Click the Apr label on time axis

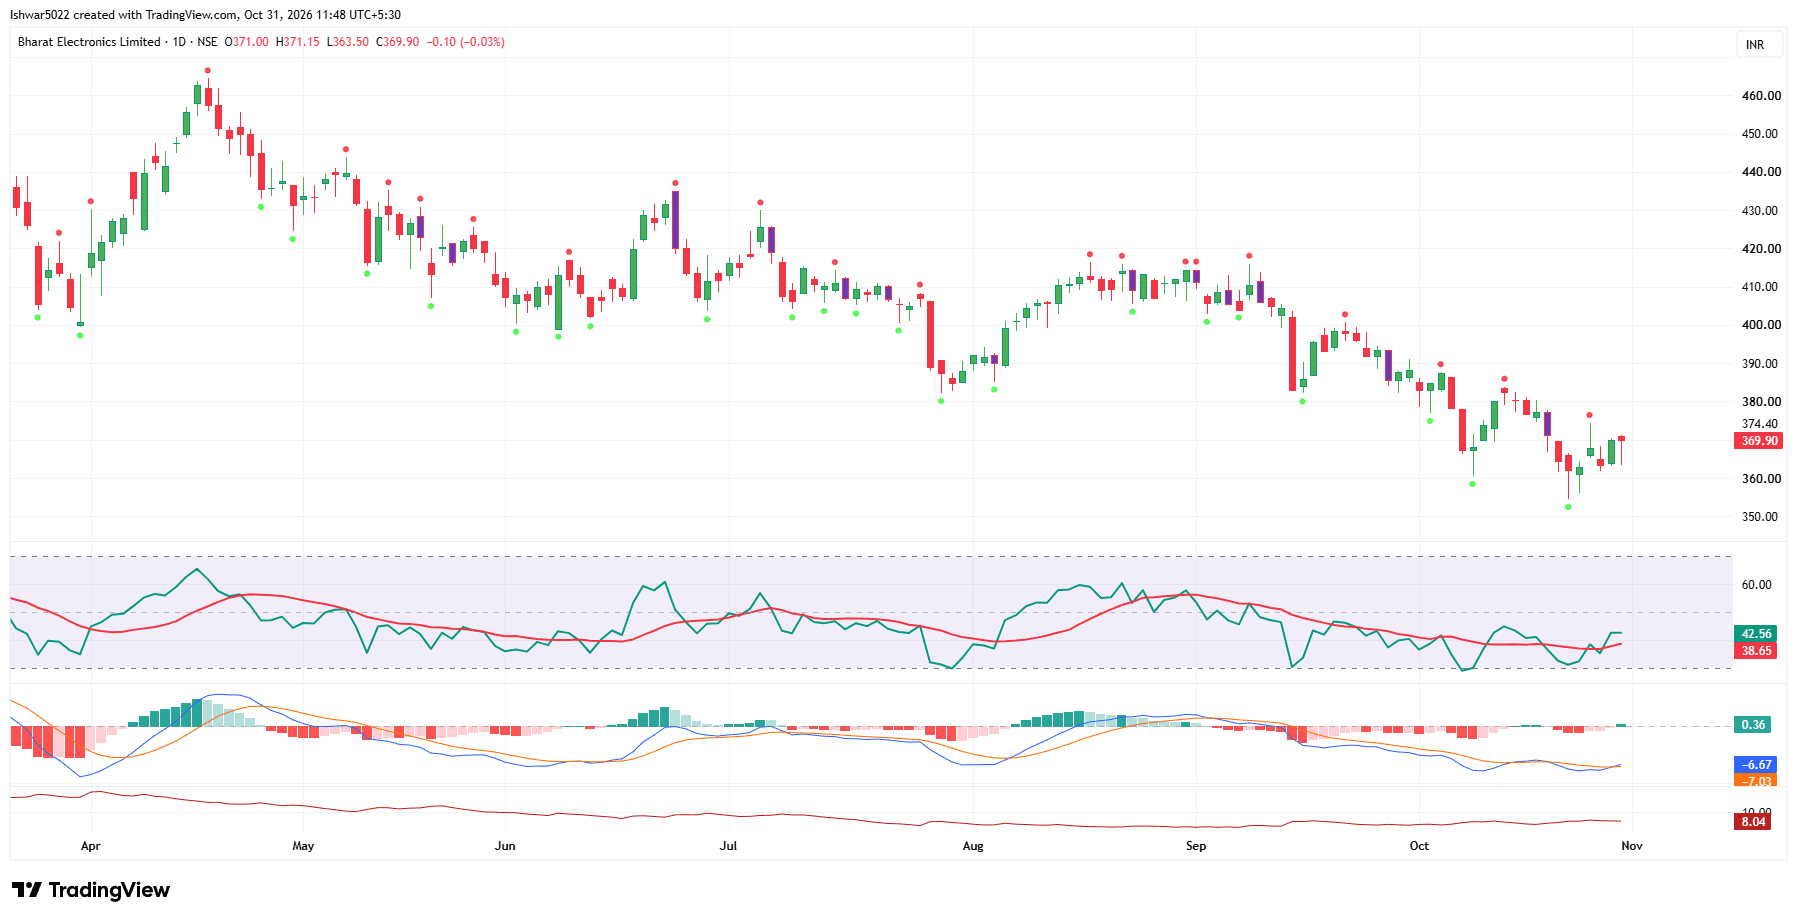point(91,846)
